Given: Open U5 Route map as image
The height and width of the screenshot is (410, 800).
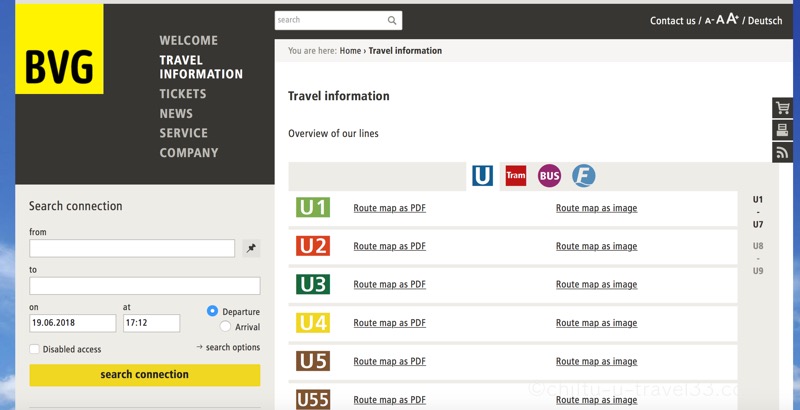Looking at the screenshot, I should click(596, 362).
